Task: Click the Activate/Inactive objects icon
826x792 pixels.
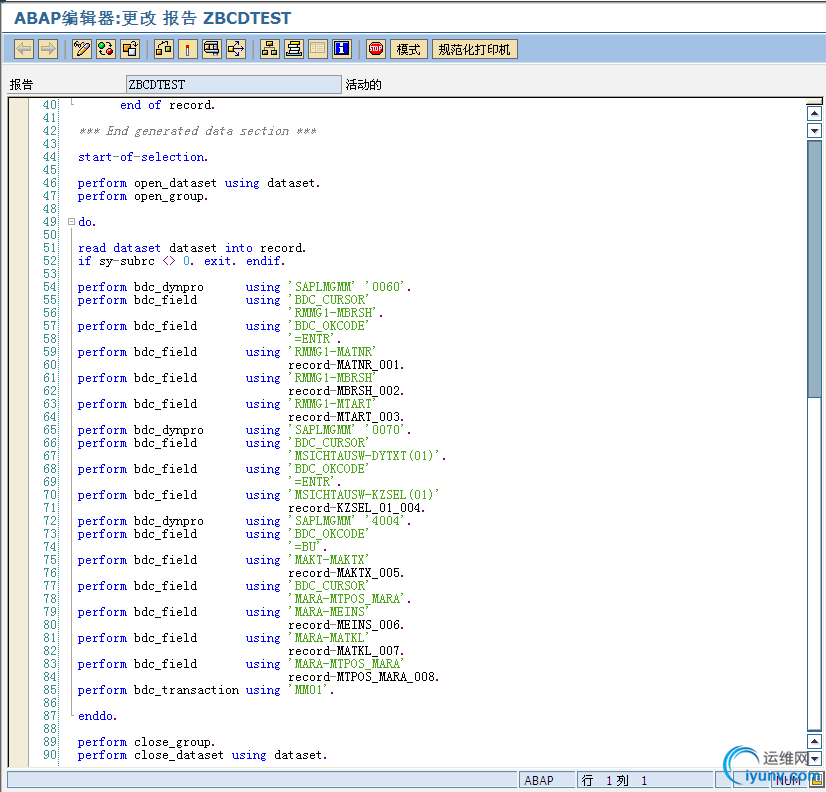Action: [106, 49]
